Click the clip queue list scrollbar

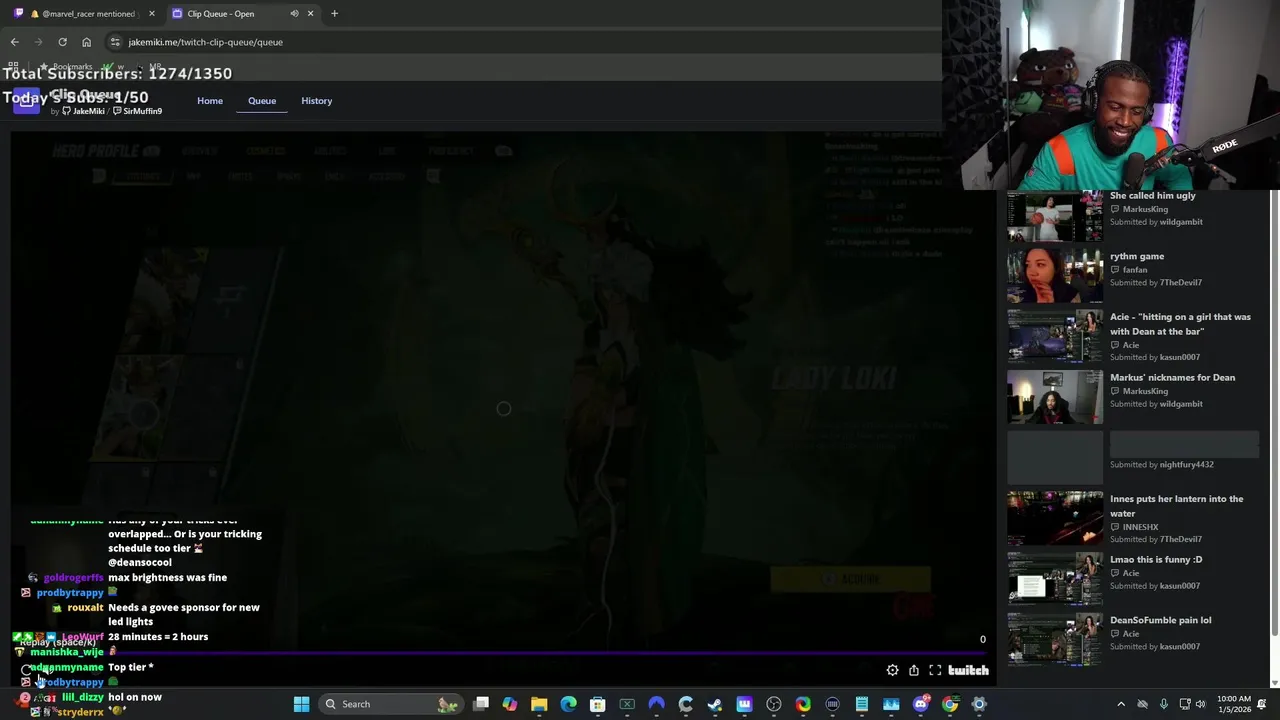[x=1275, y=410]
